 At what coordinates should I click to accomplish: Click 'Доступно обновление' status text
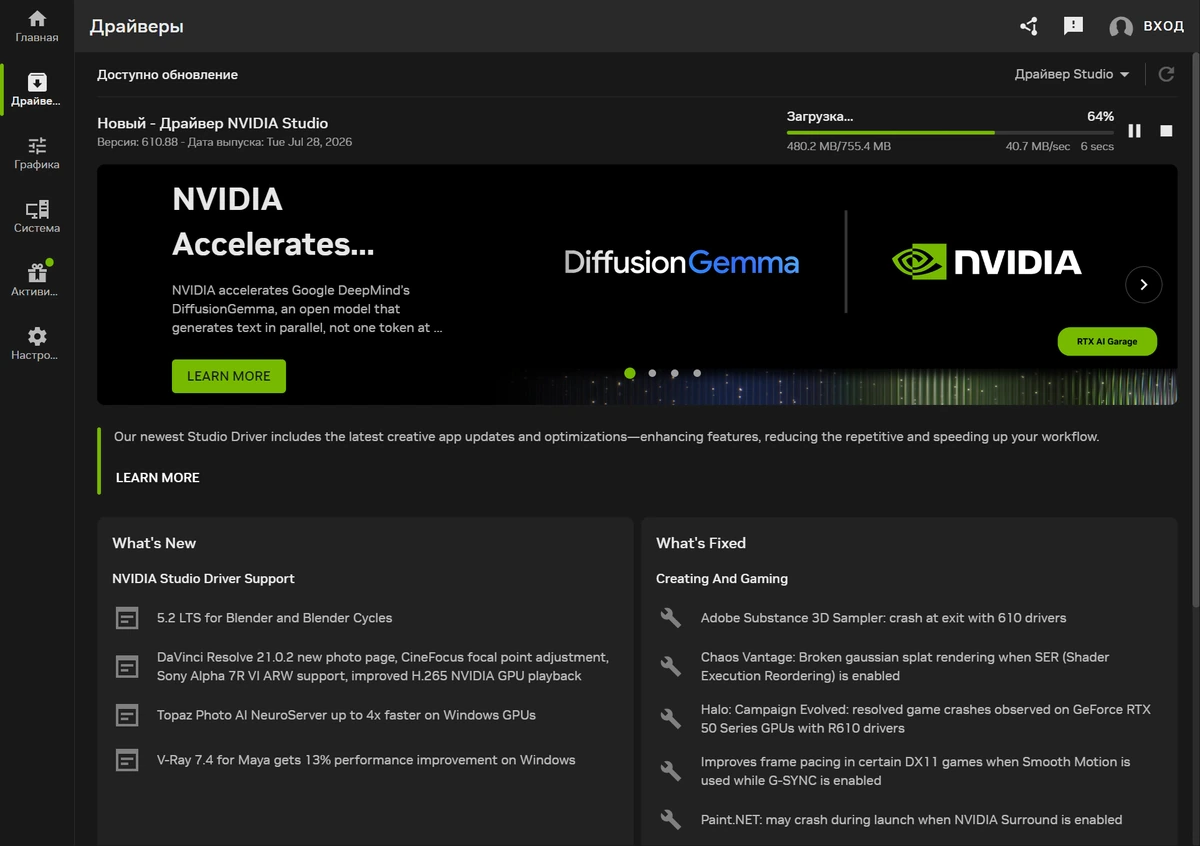(167, 75)
